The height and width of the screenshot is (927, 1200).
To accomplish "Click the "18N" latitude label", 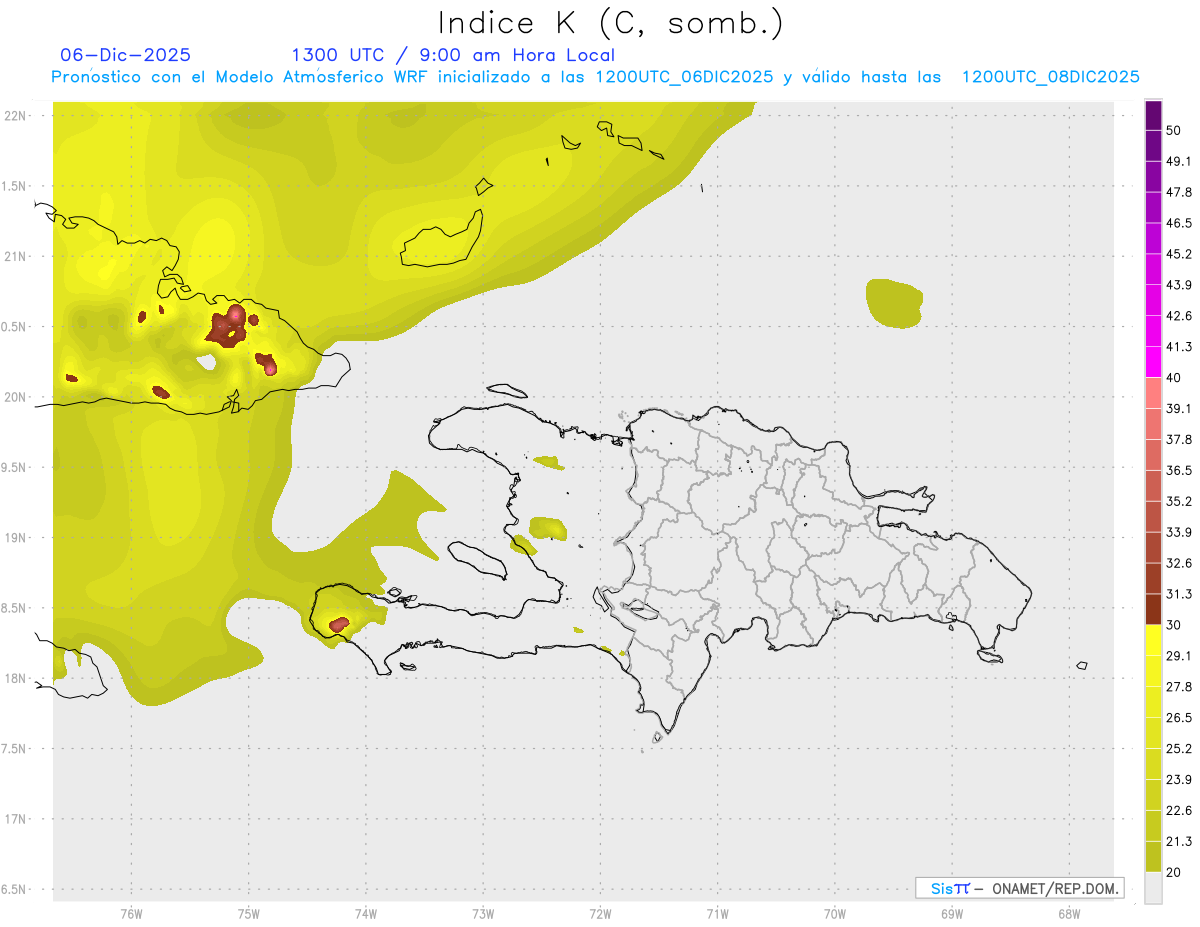I will pyautogui.click(x=14, y=678).
